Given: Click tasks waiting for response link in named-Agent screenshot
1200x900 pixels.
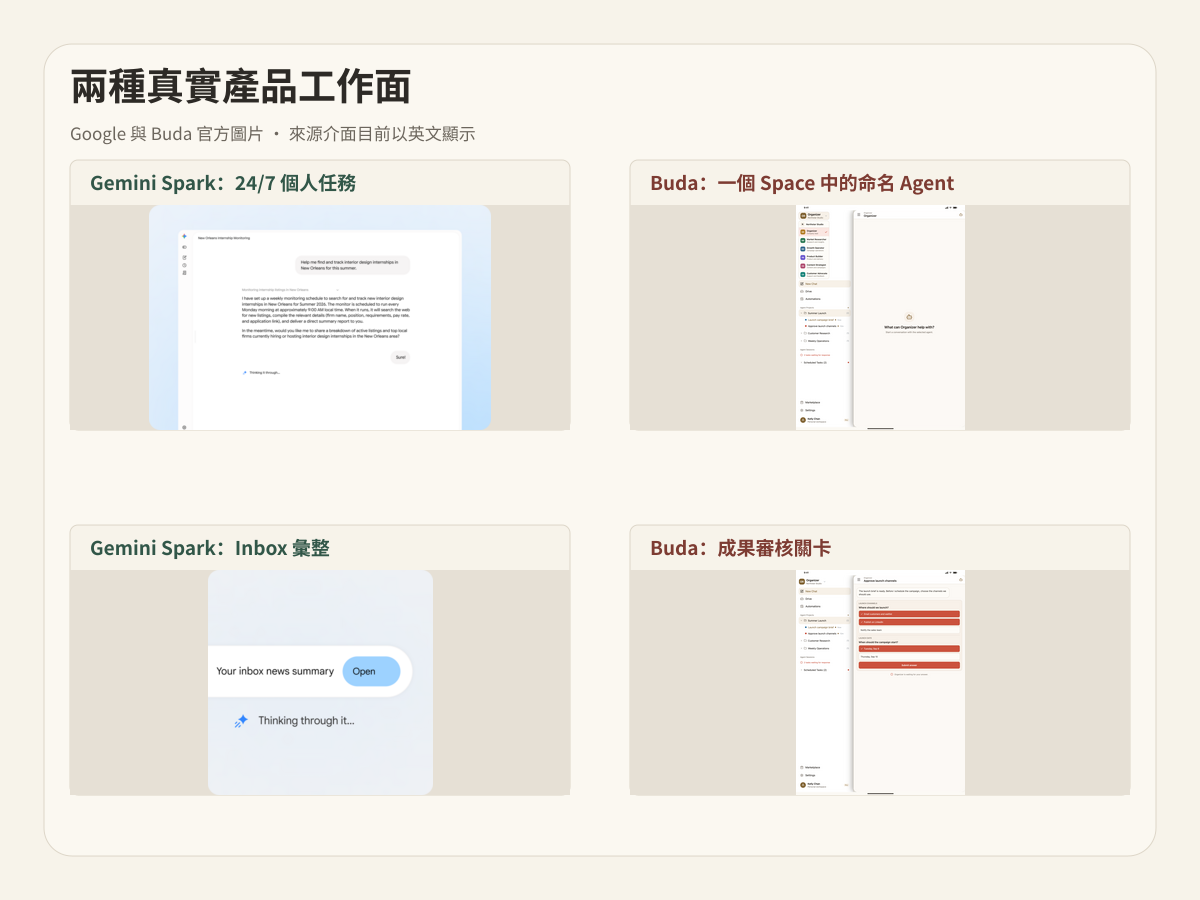Looking at the screenshot, I should pos(817,355).
